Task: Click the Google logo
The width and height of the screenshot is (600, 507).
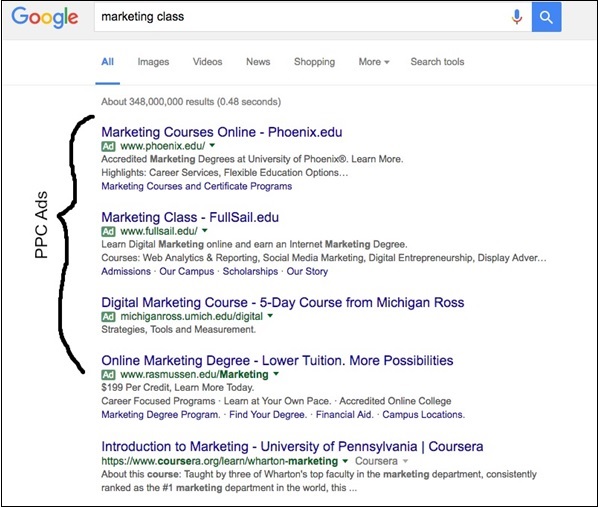Action: pyautogui.click(x=45, y=18)
